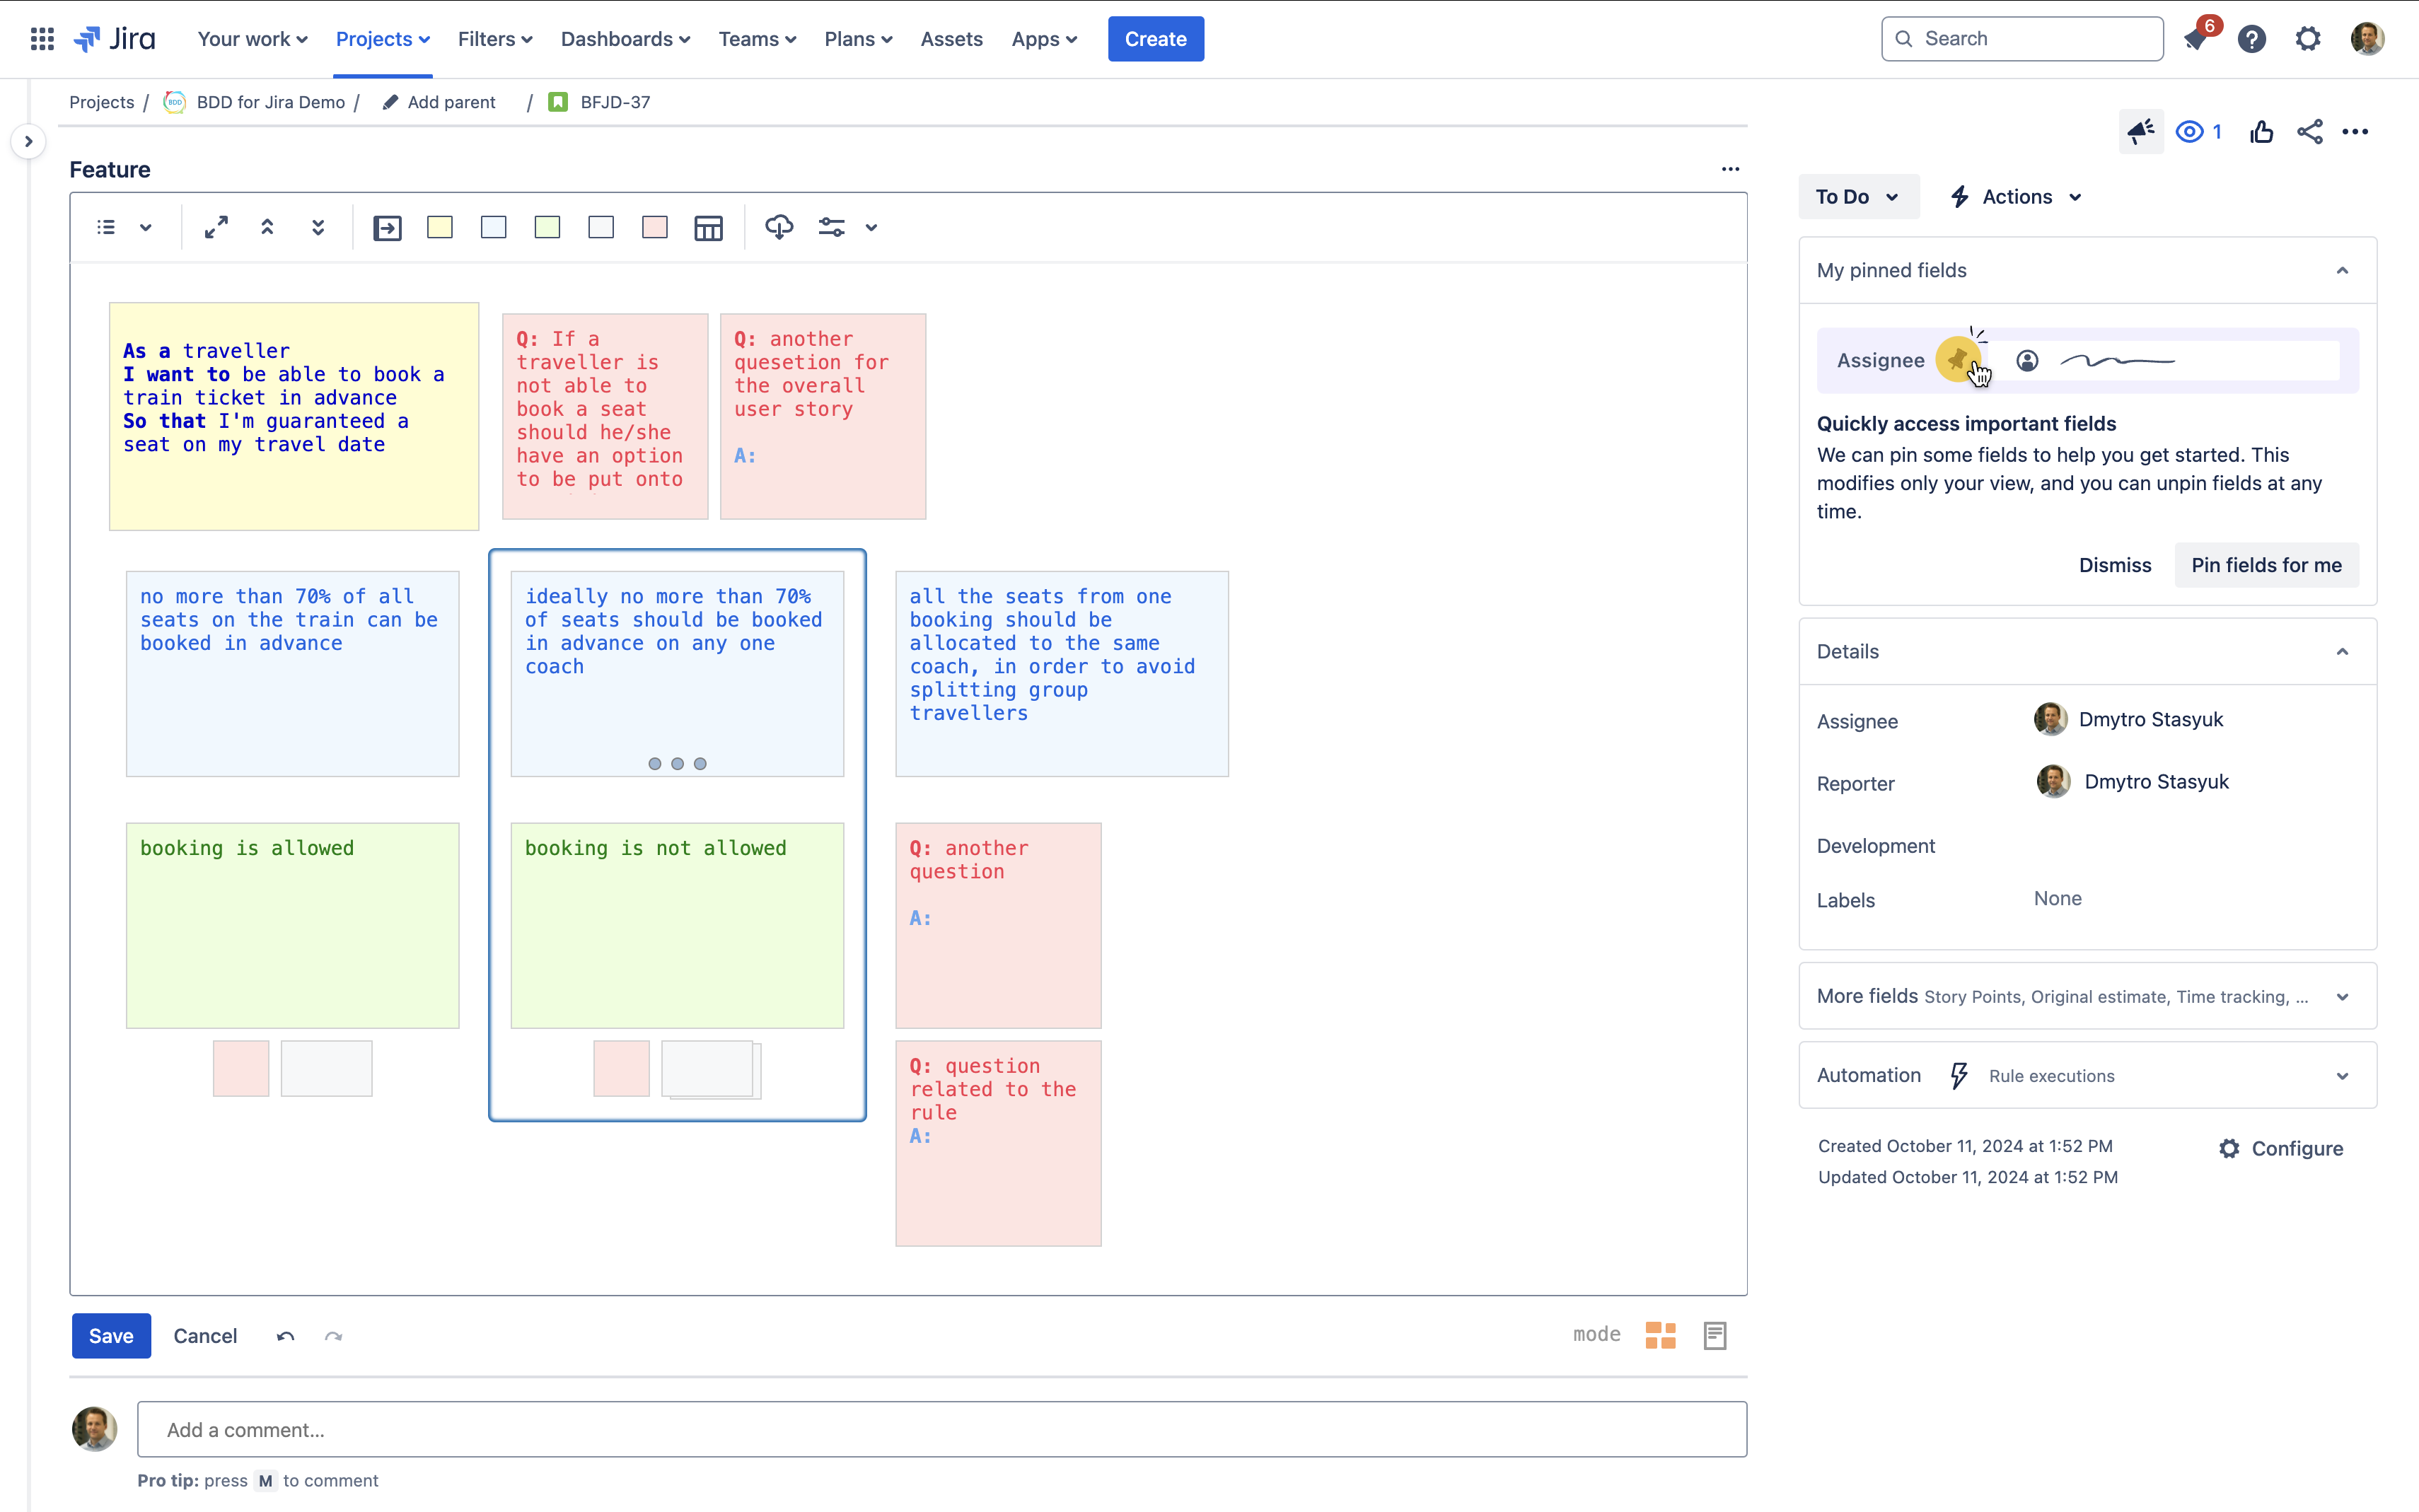Click the Dismiss button
The height and width of the screenshot is (1512, 2419).
(2115, 565)
